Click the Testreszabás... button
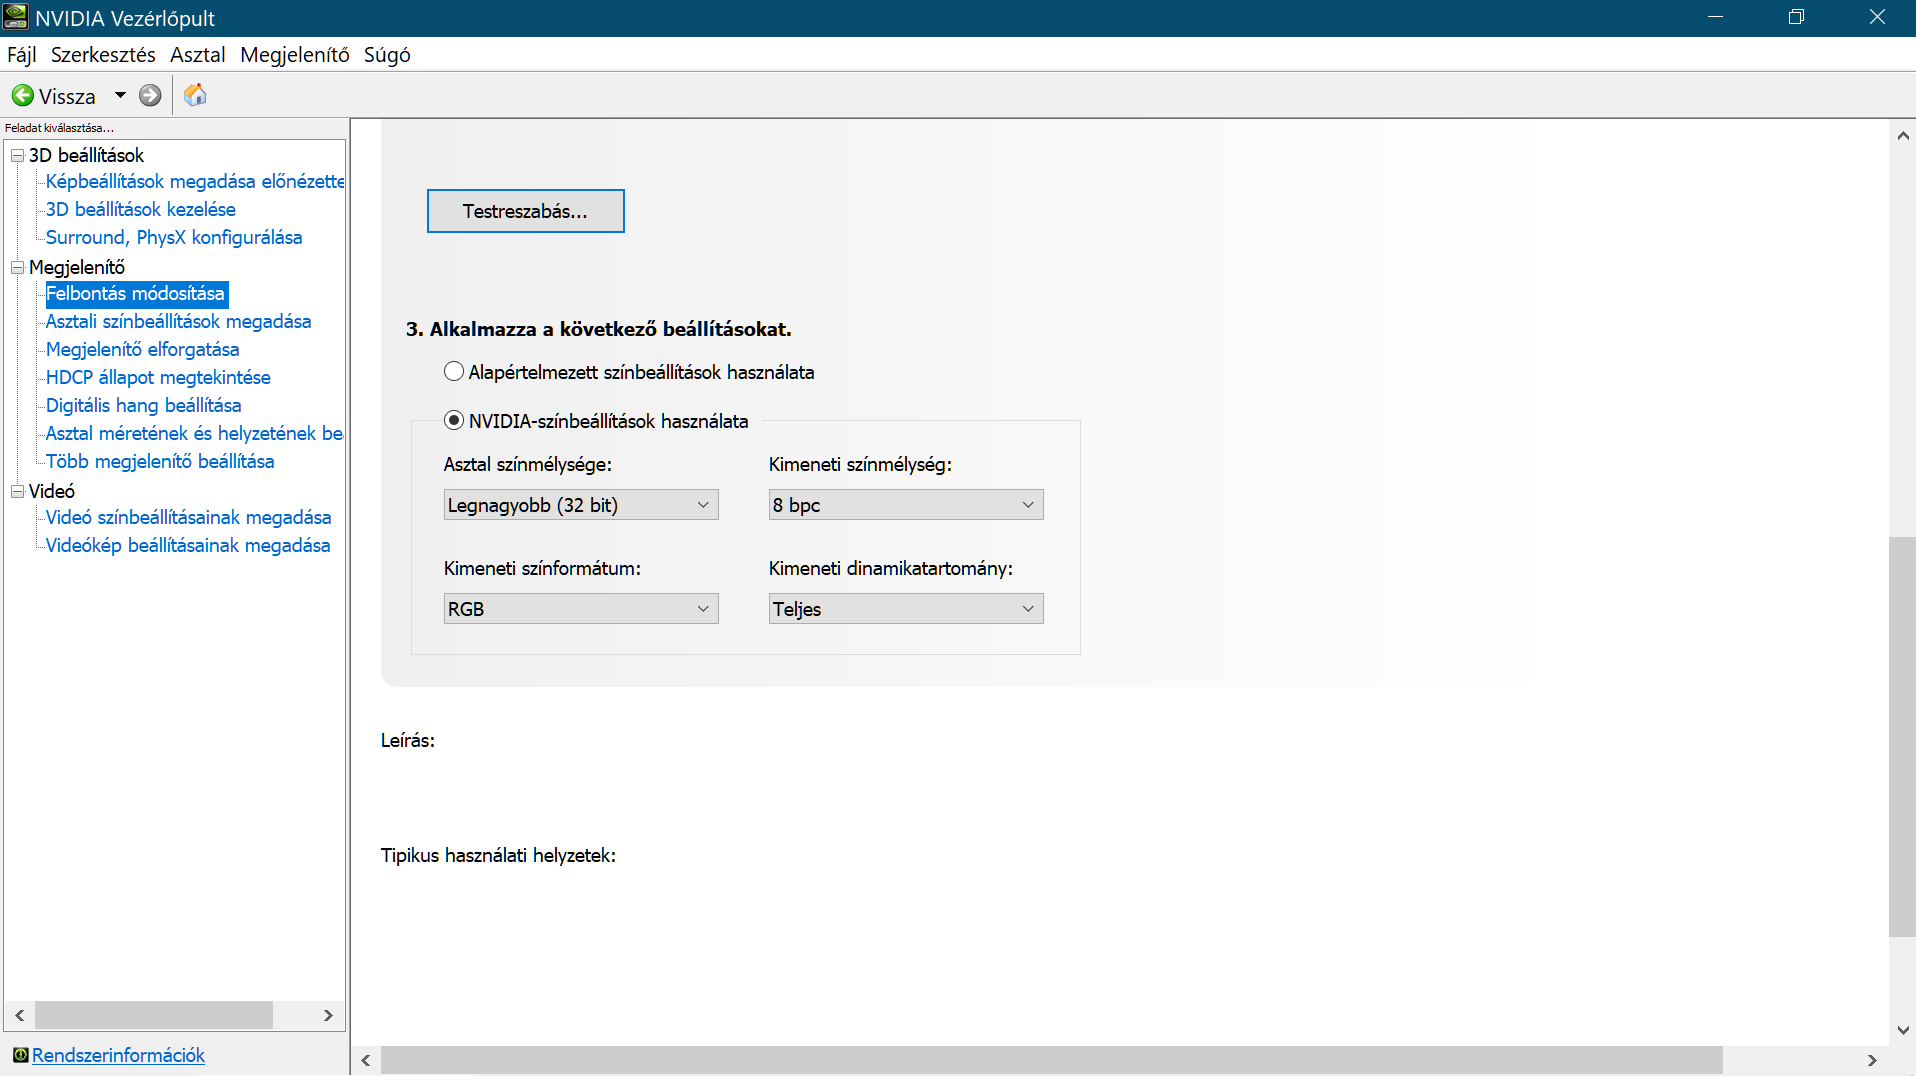Viewport: 1916px width, 1076px height. 526,211
